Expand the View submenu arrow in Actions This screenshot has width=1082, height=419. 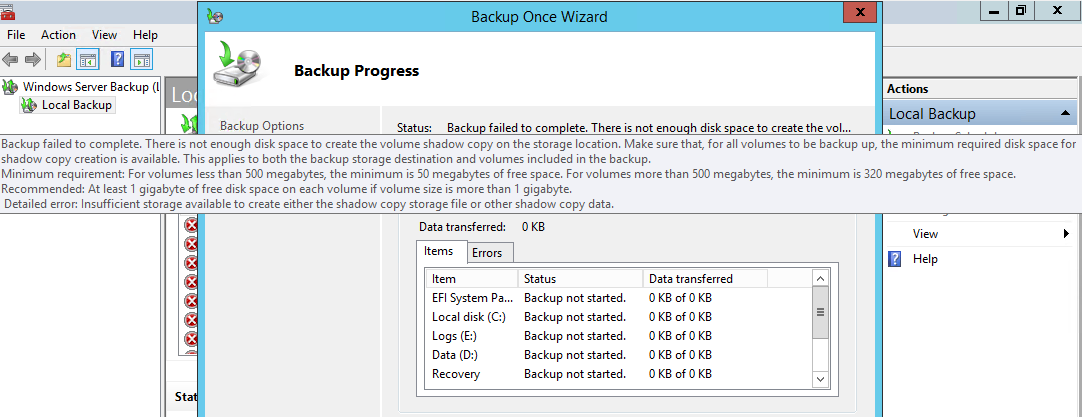(x=1067, y=234)
